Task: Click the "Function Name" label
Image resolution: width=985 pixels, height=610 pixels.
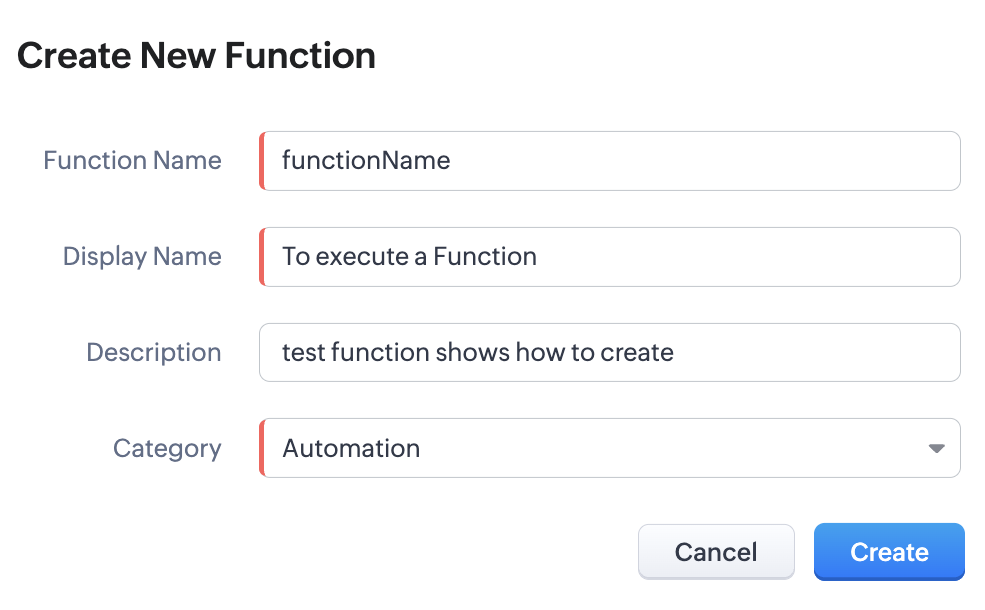Action: pos(132,161)
